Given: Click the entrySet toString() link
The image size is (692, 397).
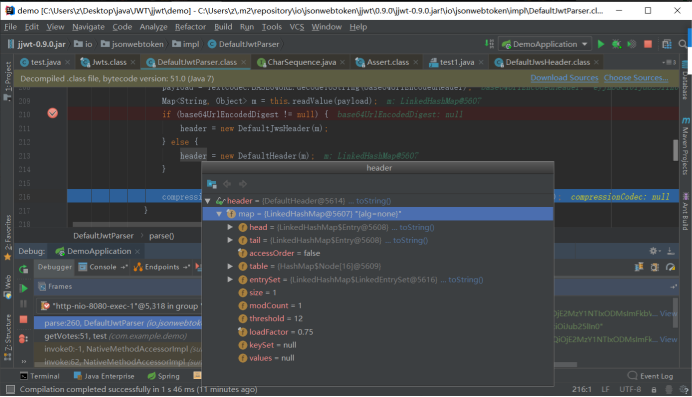Looking at the screenshot, I should pos(466,280).
